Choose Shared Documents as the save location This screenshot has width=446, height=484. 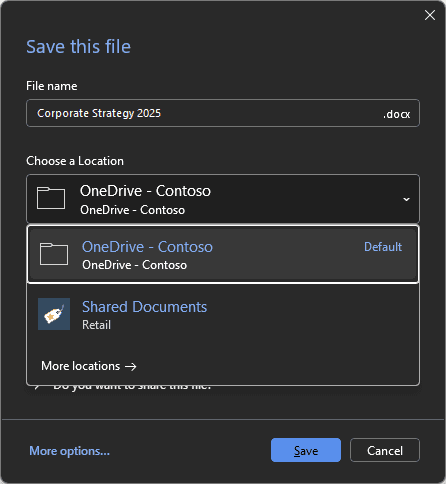pyautogui.click(x=223, y=314)
